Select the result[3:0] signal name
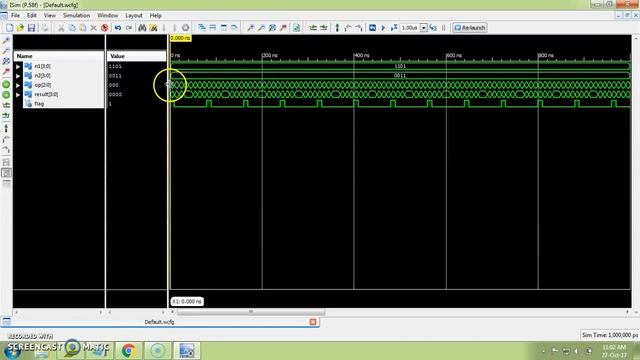 click(x=46, y=94)
